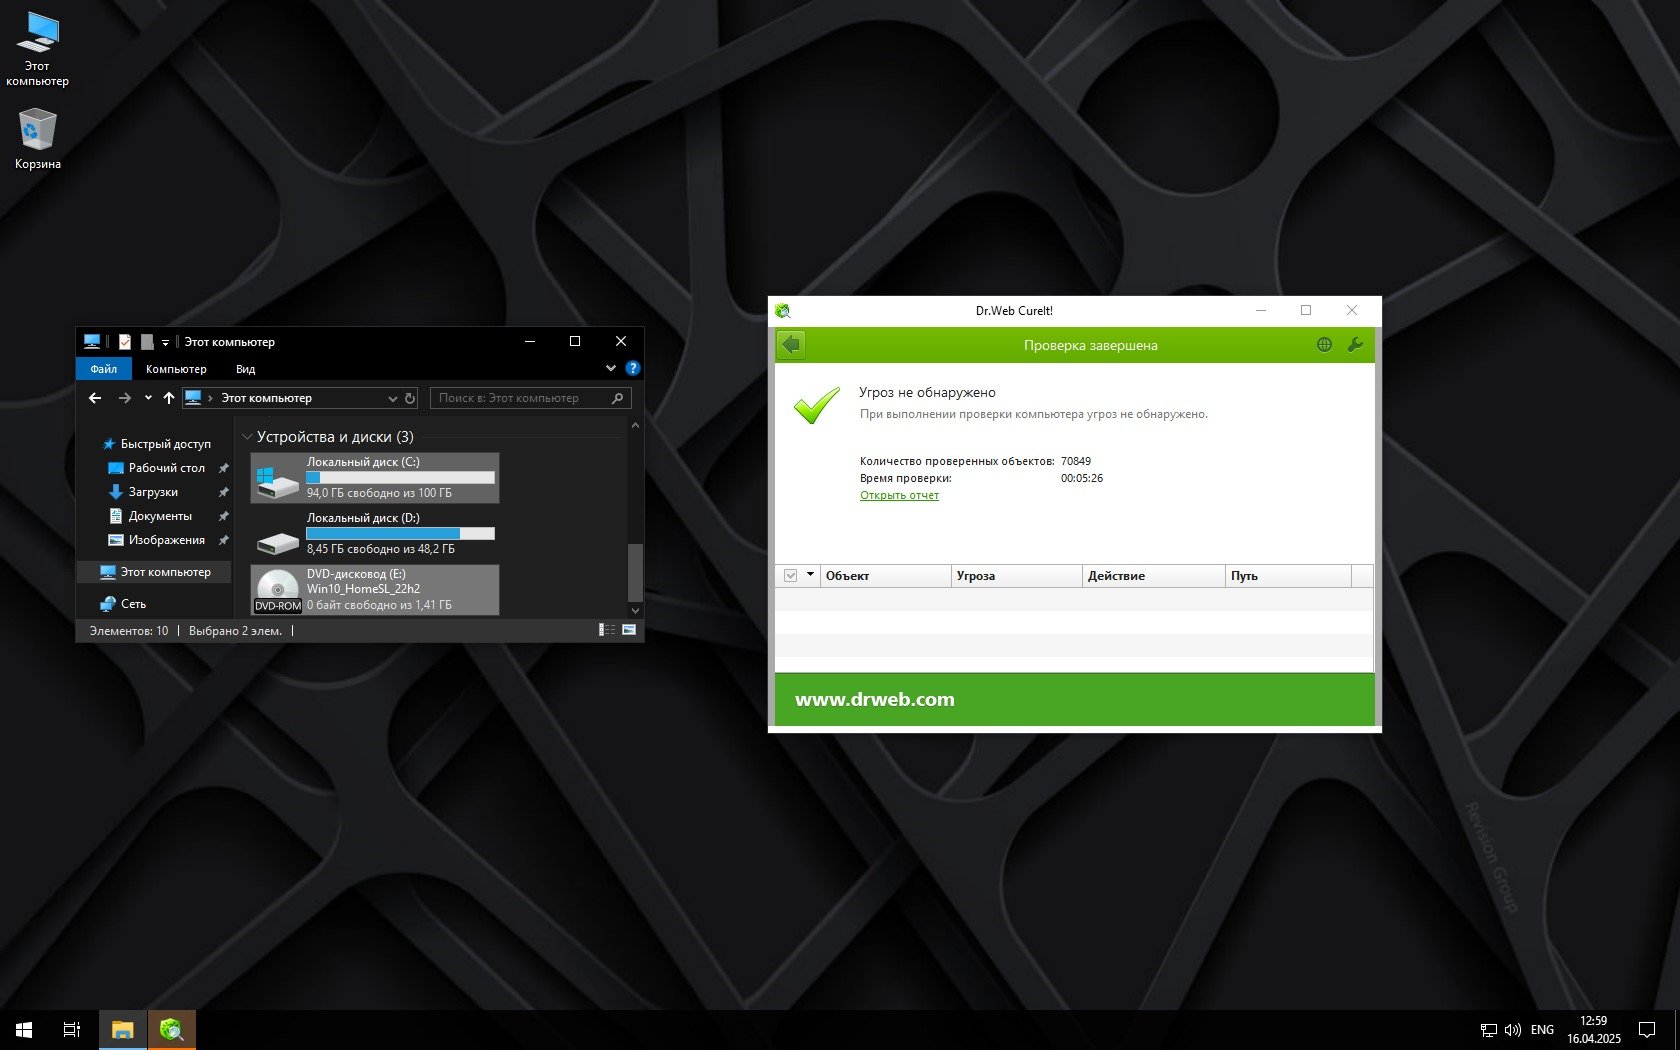Open Task View on the taskbar

72,1029
